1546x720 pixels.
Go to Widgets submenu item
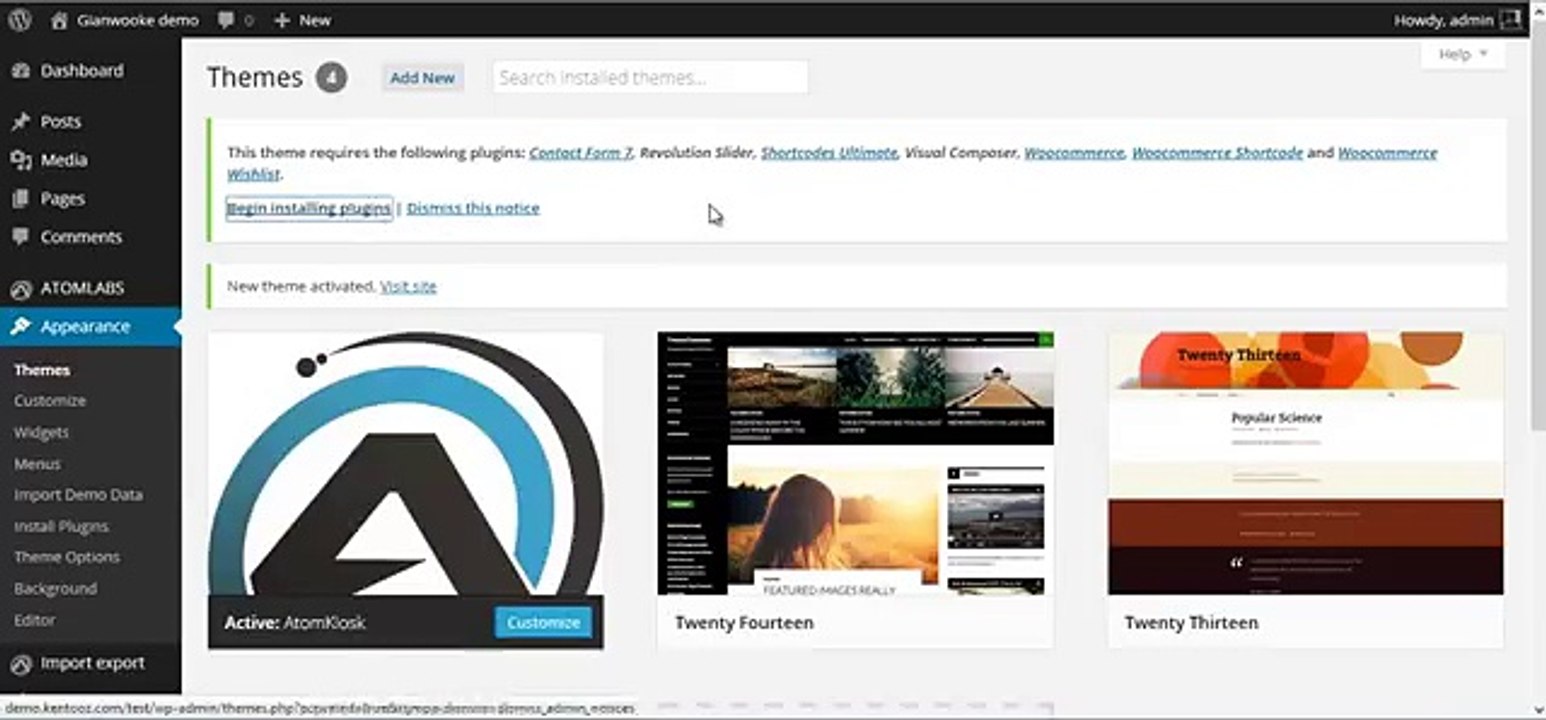(x=41, y=433)
